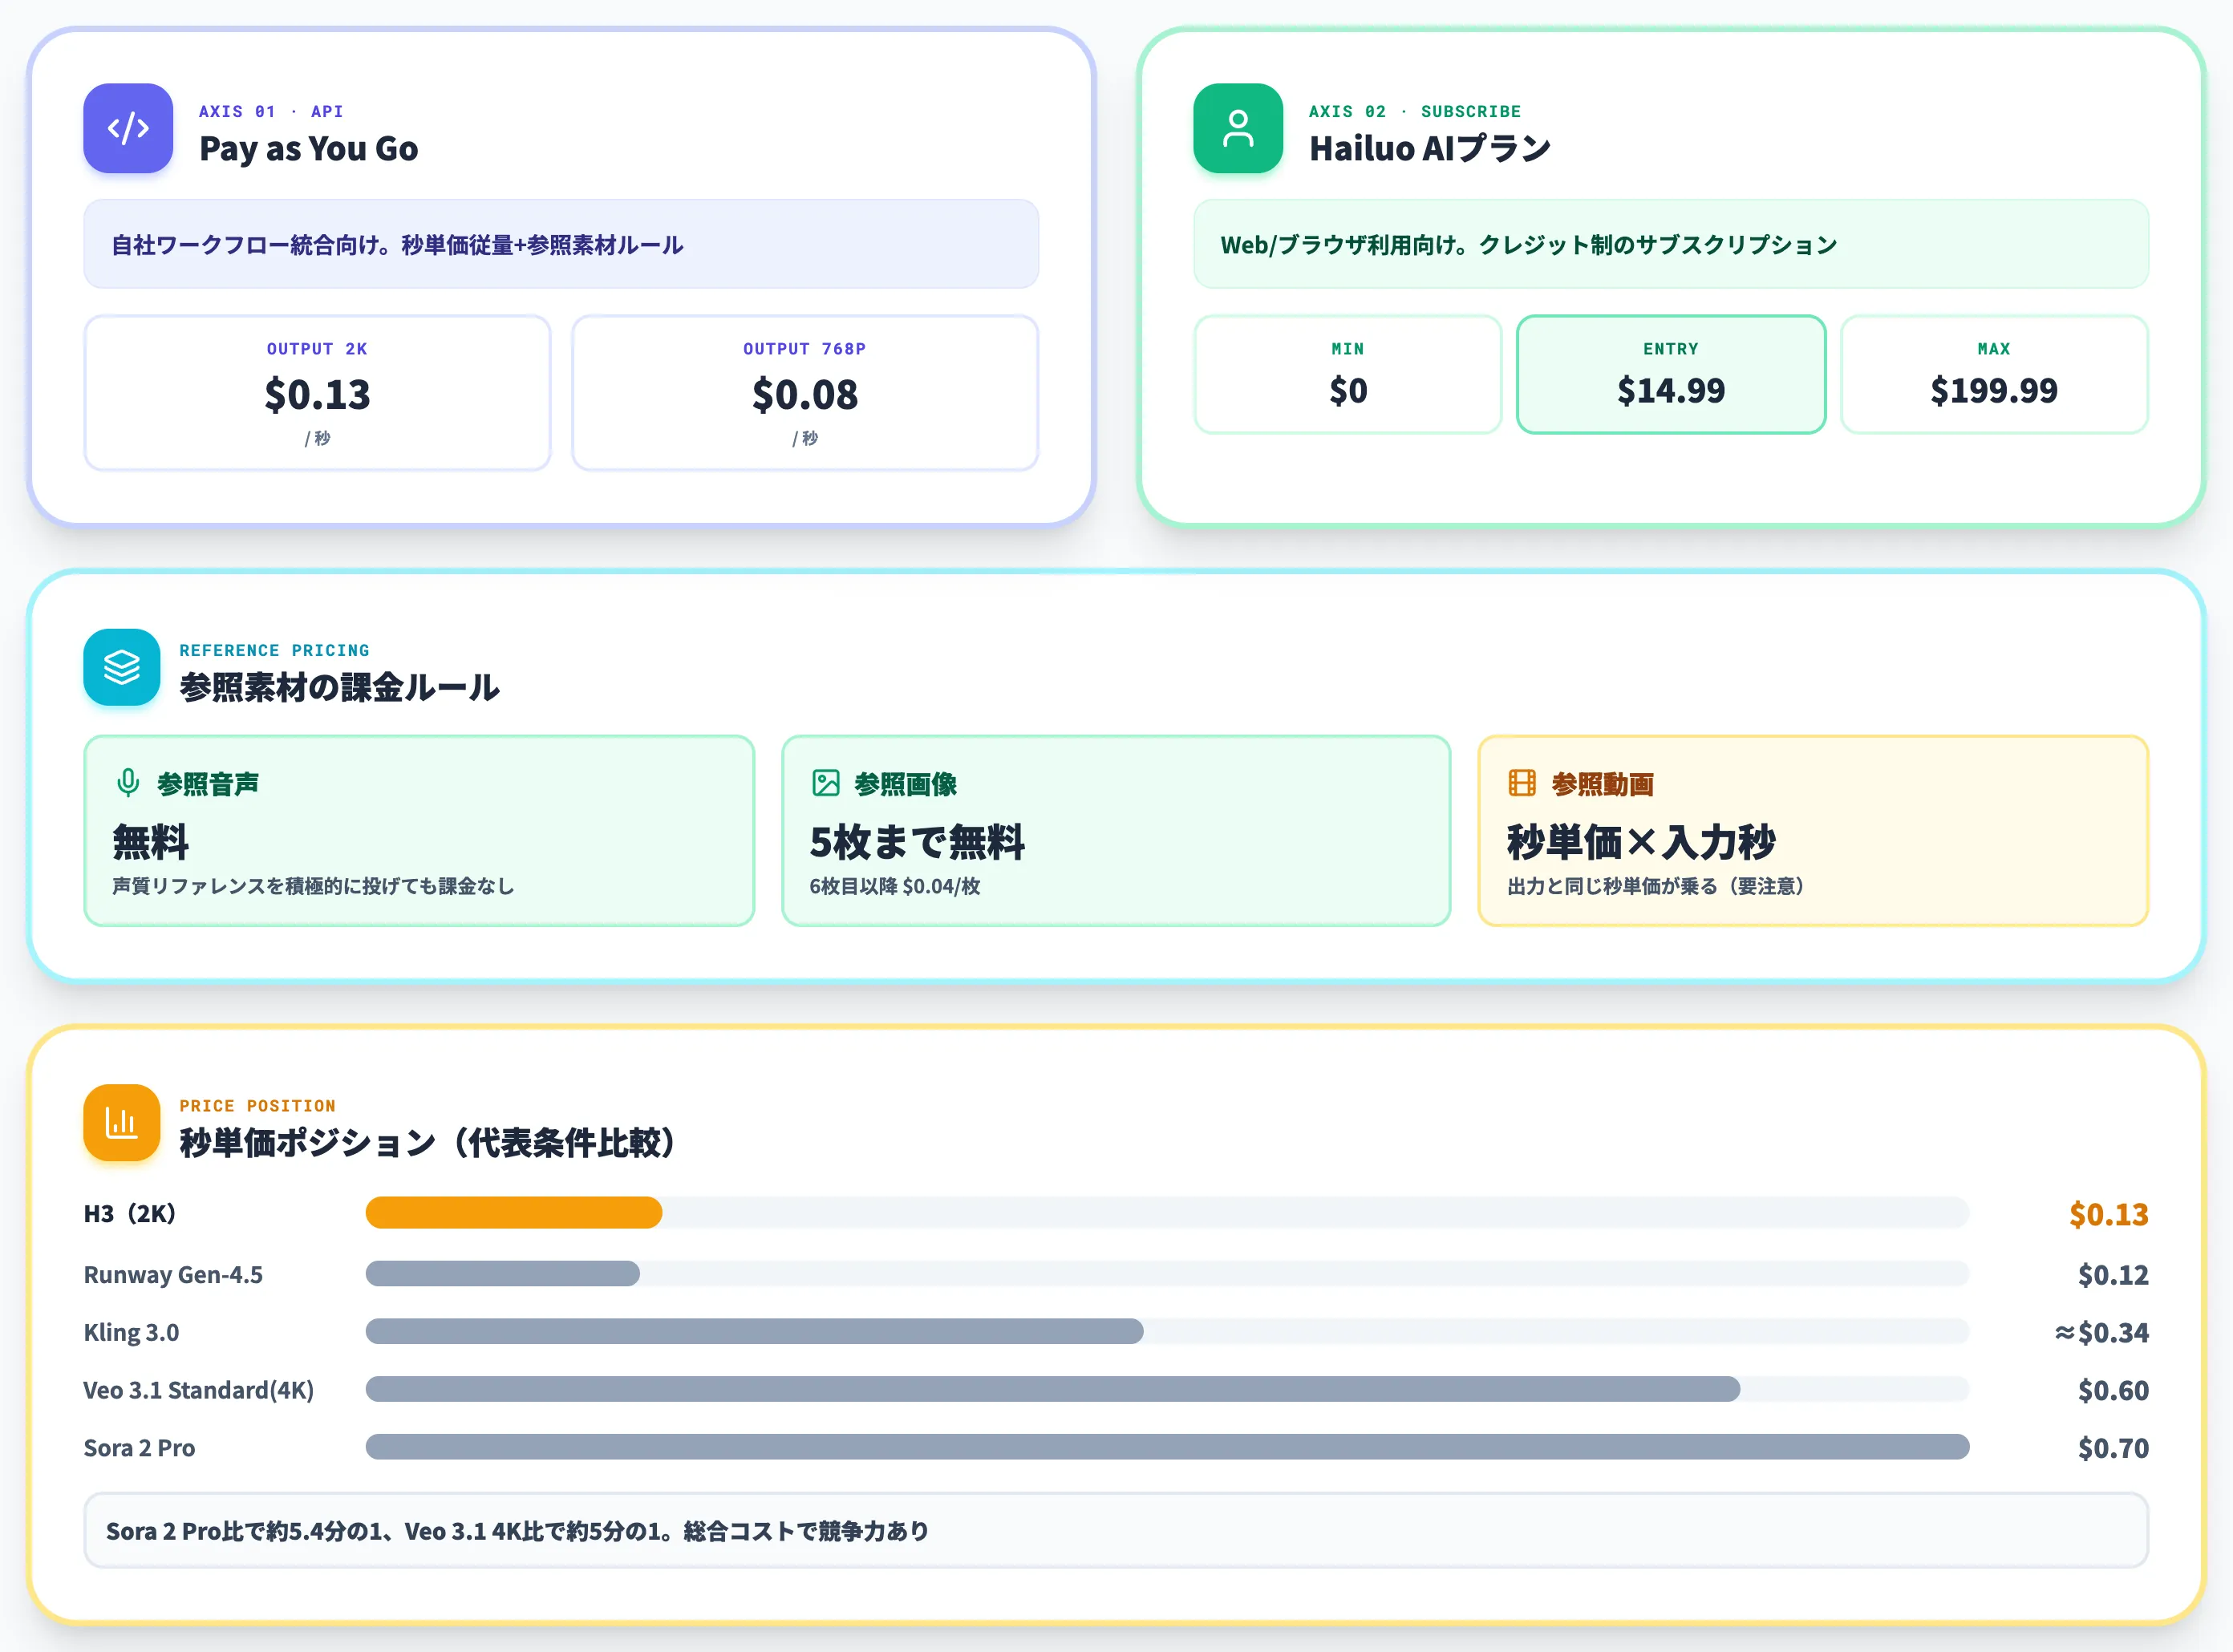Viewport: 2233px width, 1652px height.
Task: Click the Sora 2 Pro price bar
Action: pos(1167,1447)
